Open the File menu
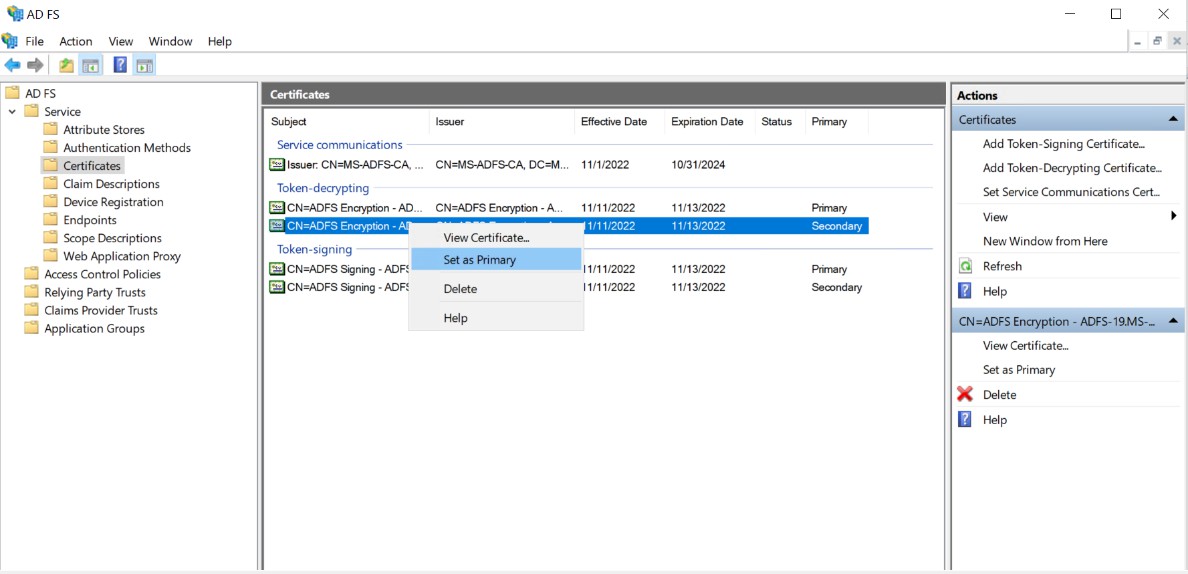Image resolution: width=1188 pixels, height=574 pixels. 35,42
